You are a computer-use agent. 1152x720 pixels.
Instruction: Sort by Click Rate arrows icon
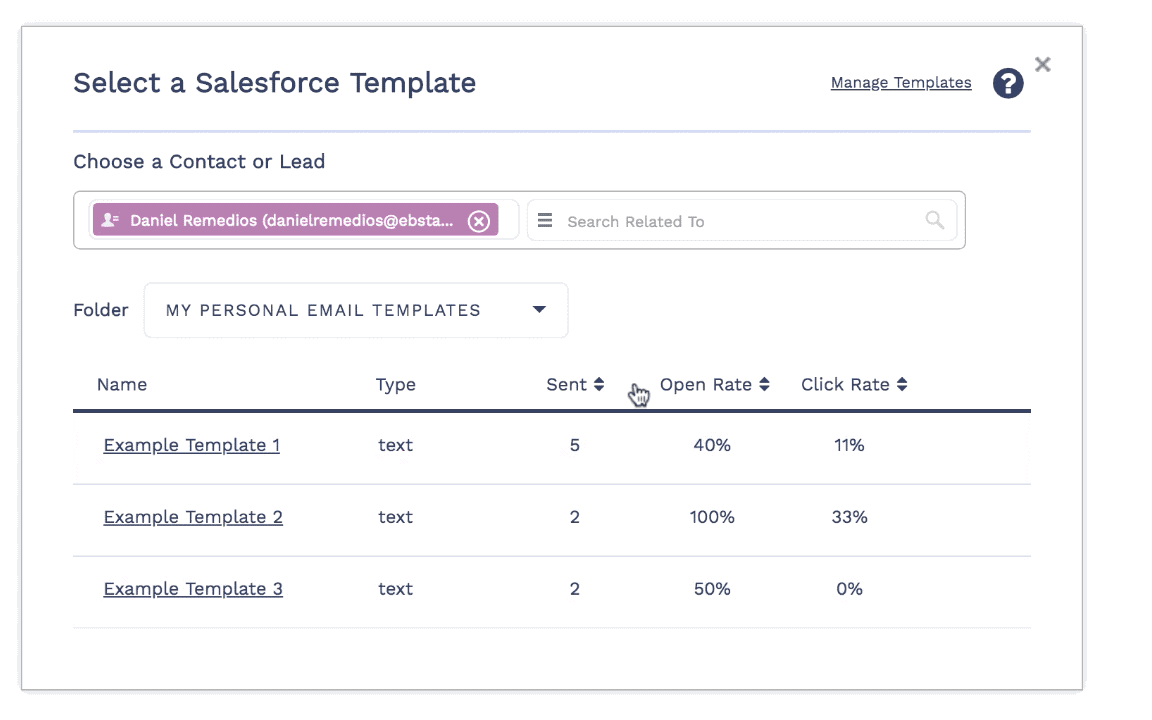902,385
